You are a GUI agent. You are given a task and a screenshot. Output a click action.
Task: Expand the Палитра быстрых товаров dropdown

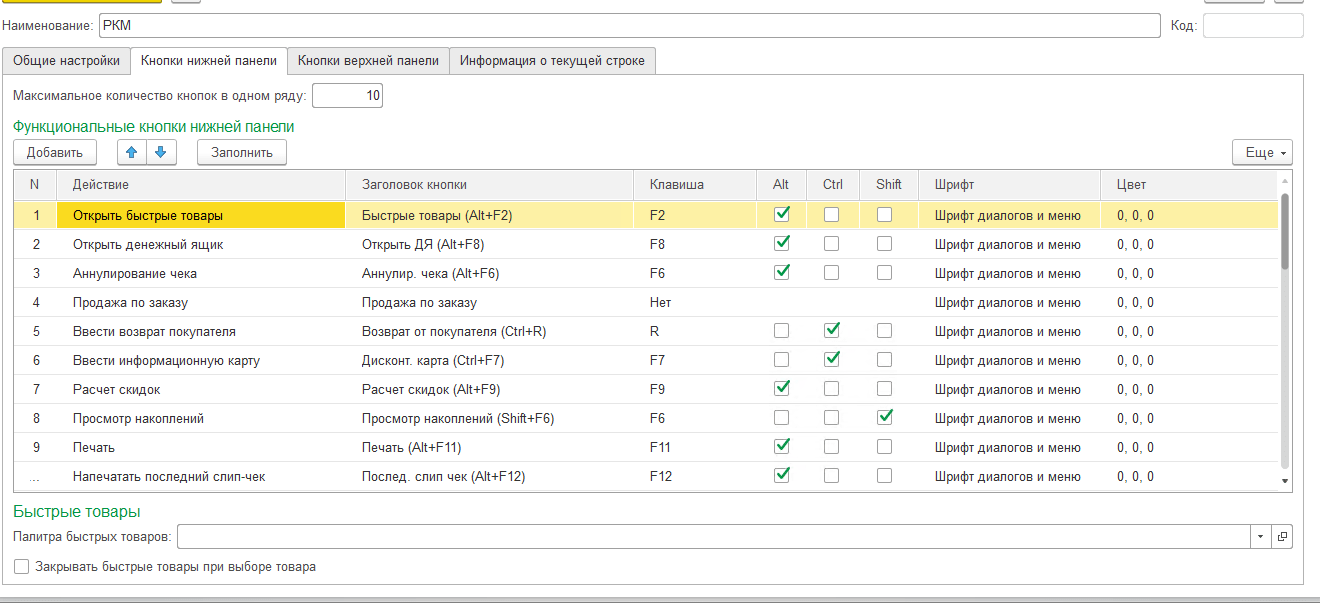click(1260, 537)
